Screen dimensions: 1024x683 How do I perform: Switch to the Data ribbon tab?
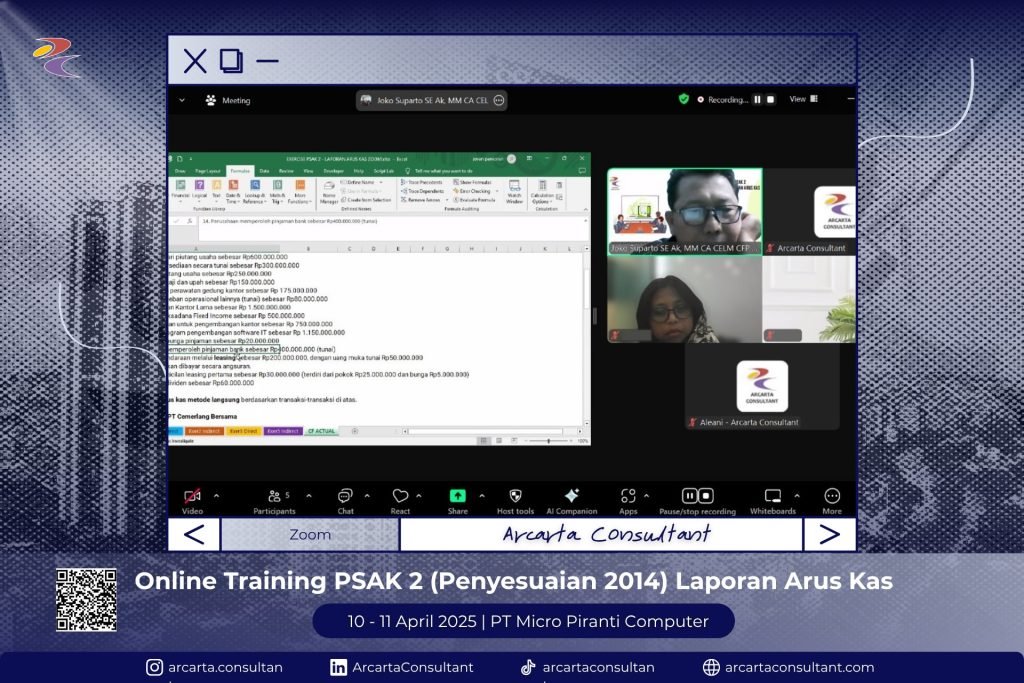click(264, 171)
